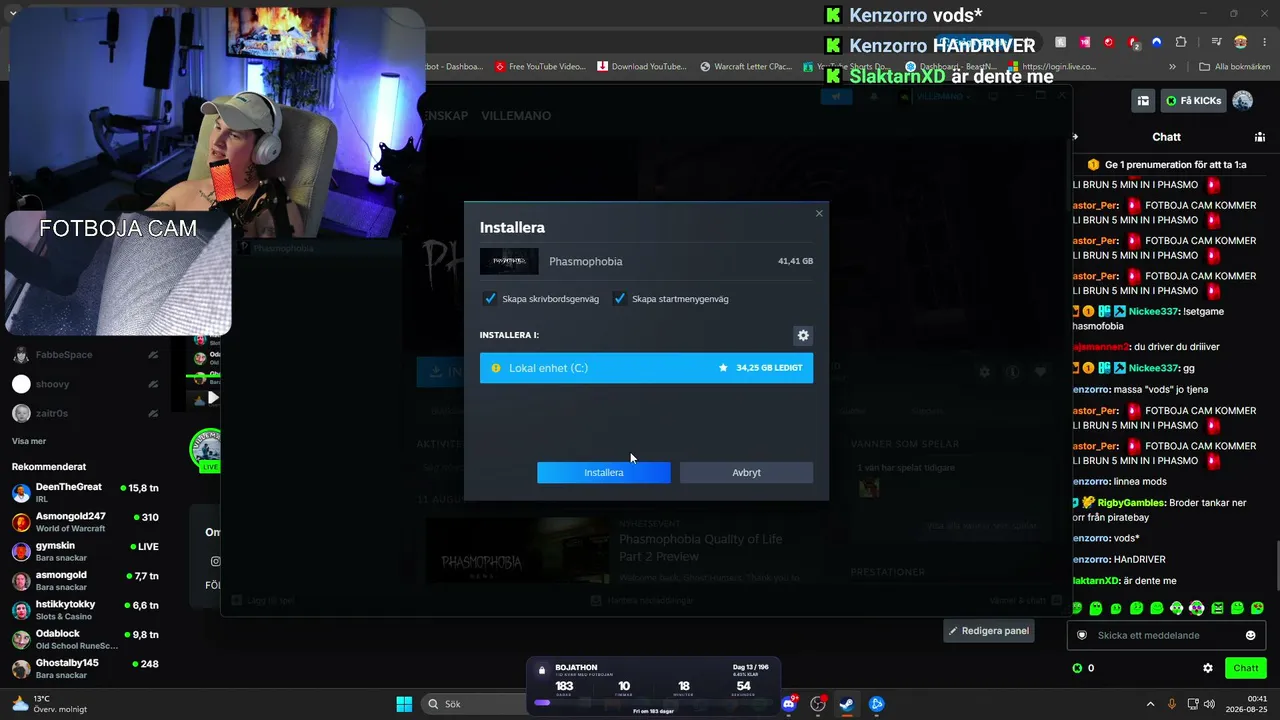Open gymskin recommended channel
The height and width of the screenshot is (720, 1280).
point(85,551)
